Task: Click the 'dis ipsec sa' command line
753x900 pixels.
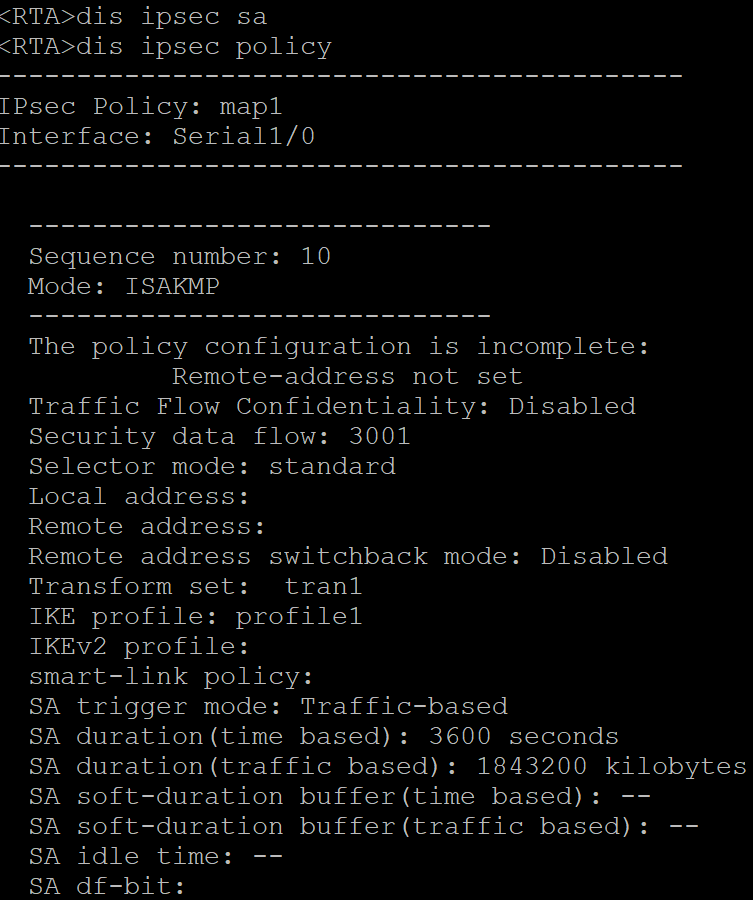Action: click(x=133, y=17)
